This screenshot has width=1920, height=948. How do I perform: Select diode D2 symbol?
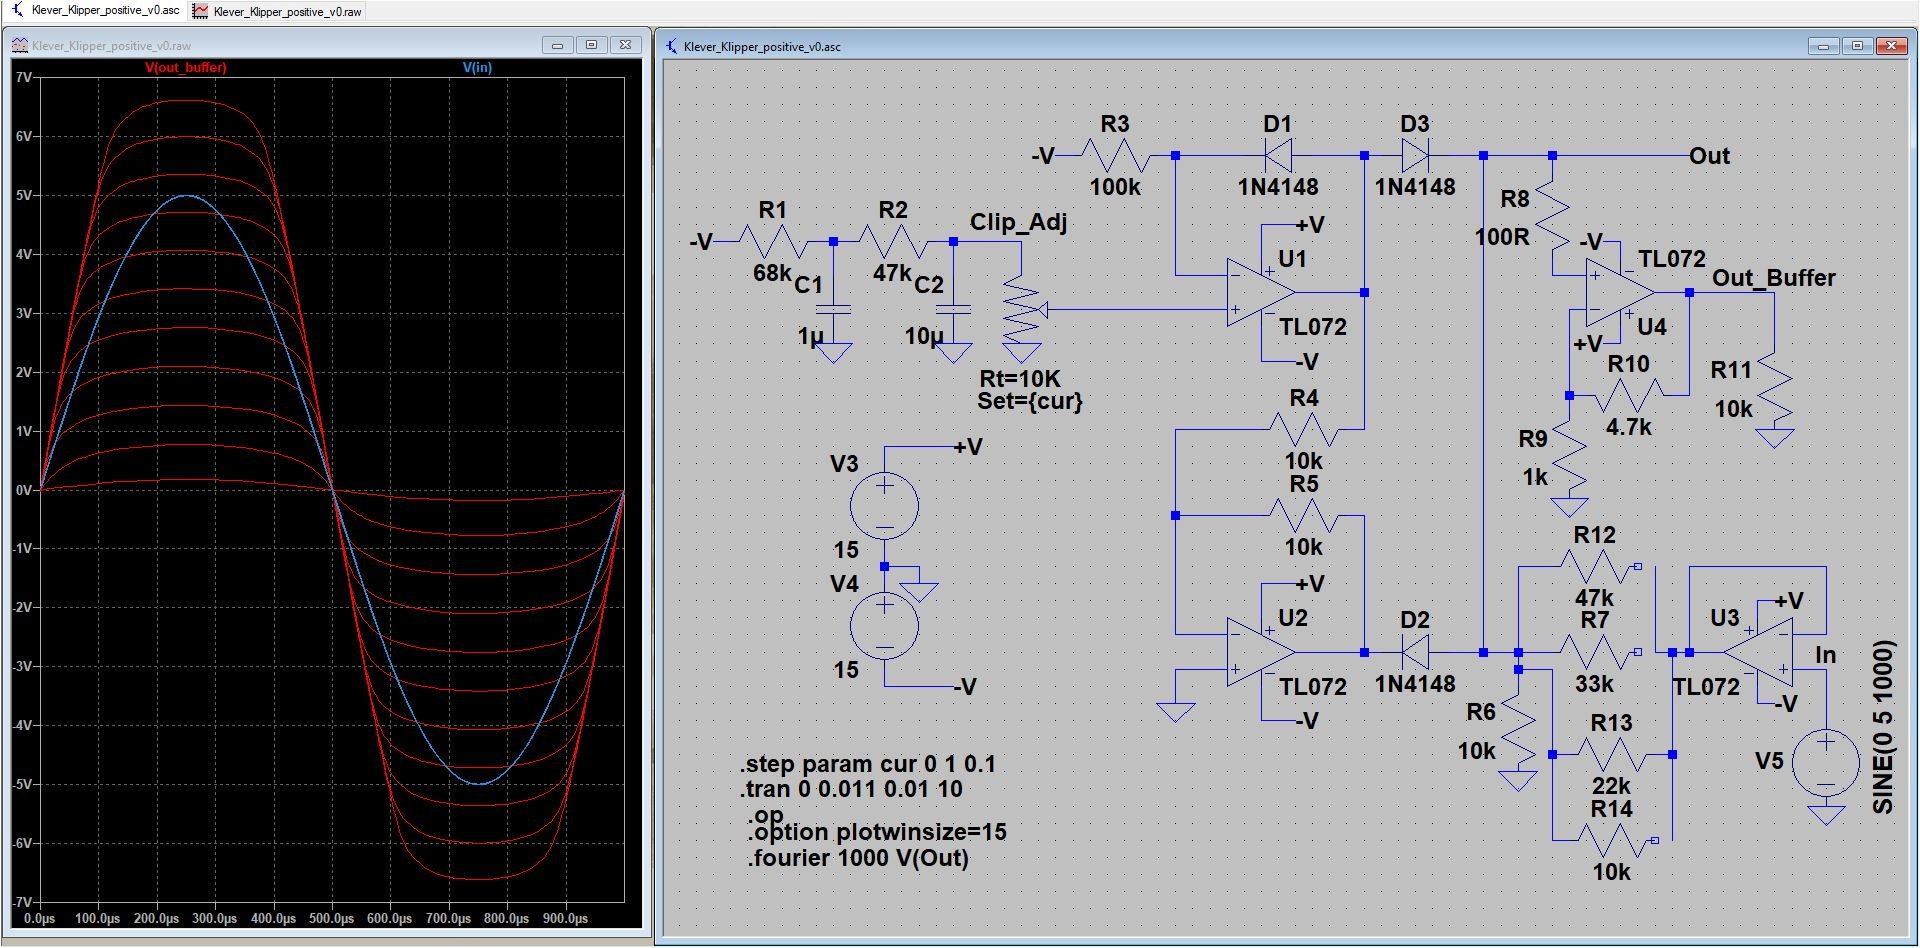[1415, 652]
